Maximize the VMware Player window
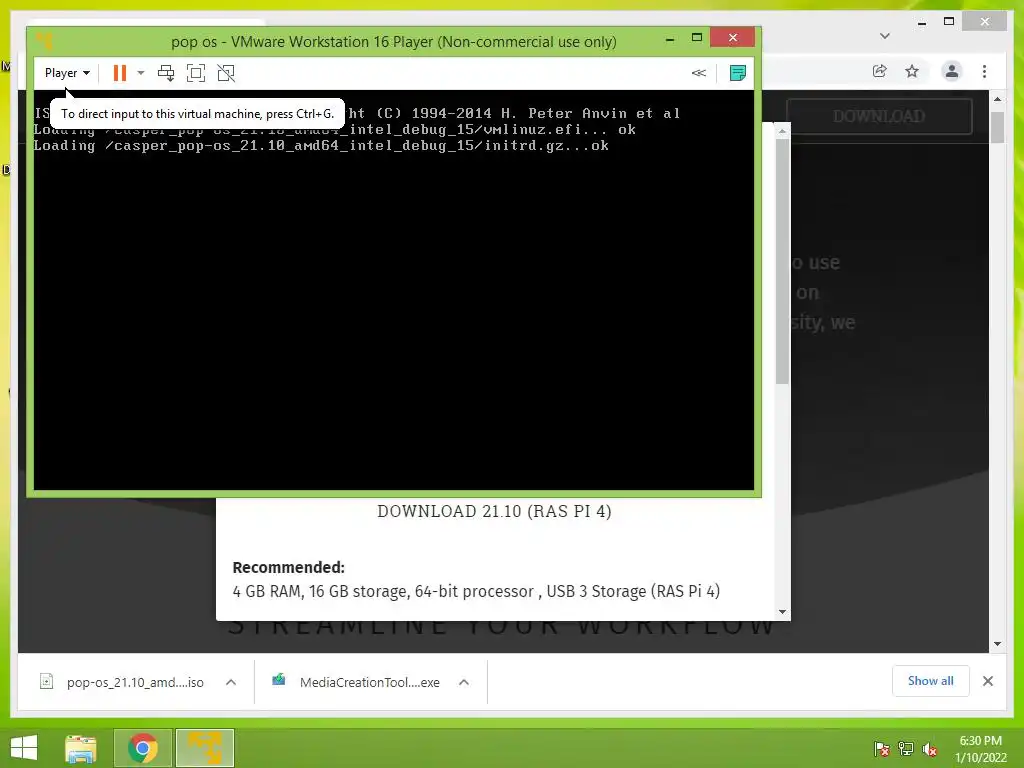 pos(697,38)
